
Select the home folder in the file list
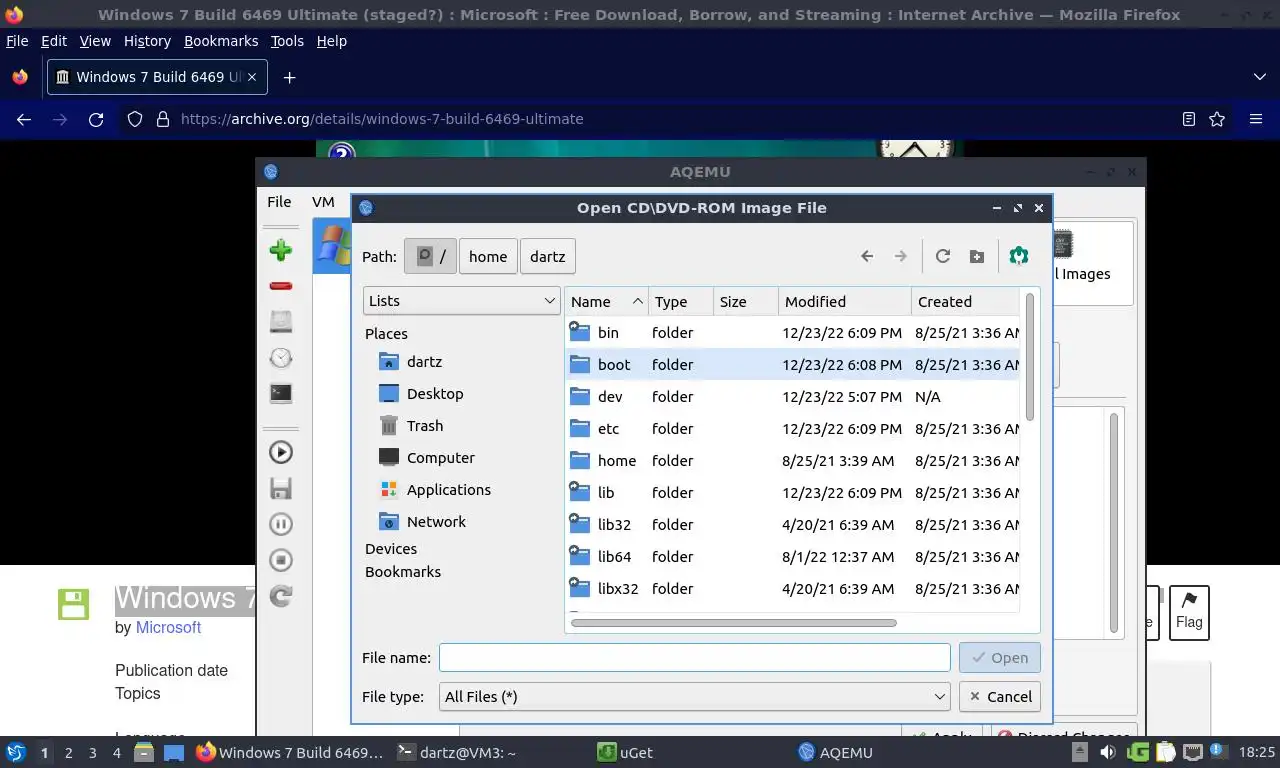pos(792,460)
